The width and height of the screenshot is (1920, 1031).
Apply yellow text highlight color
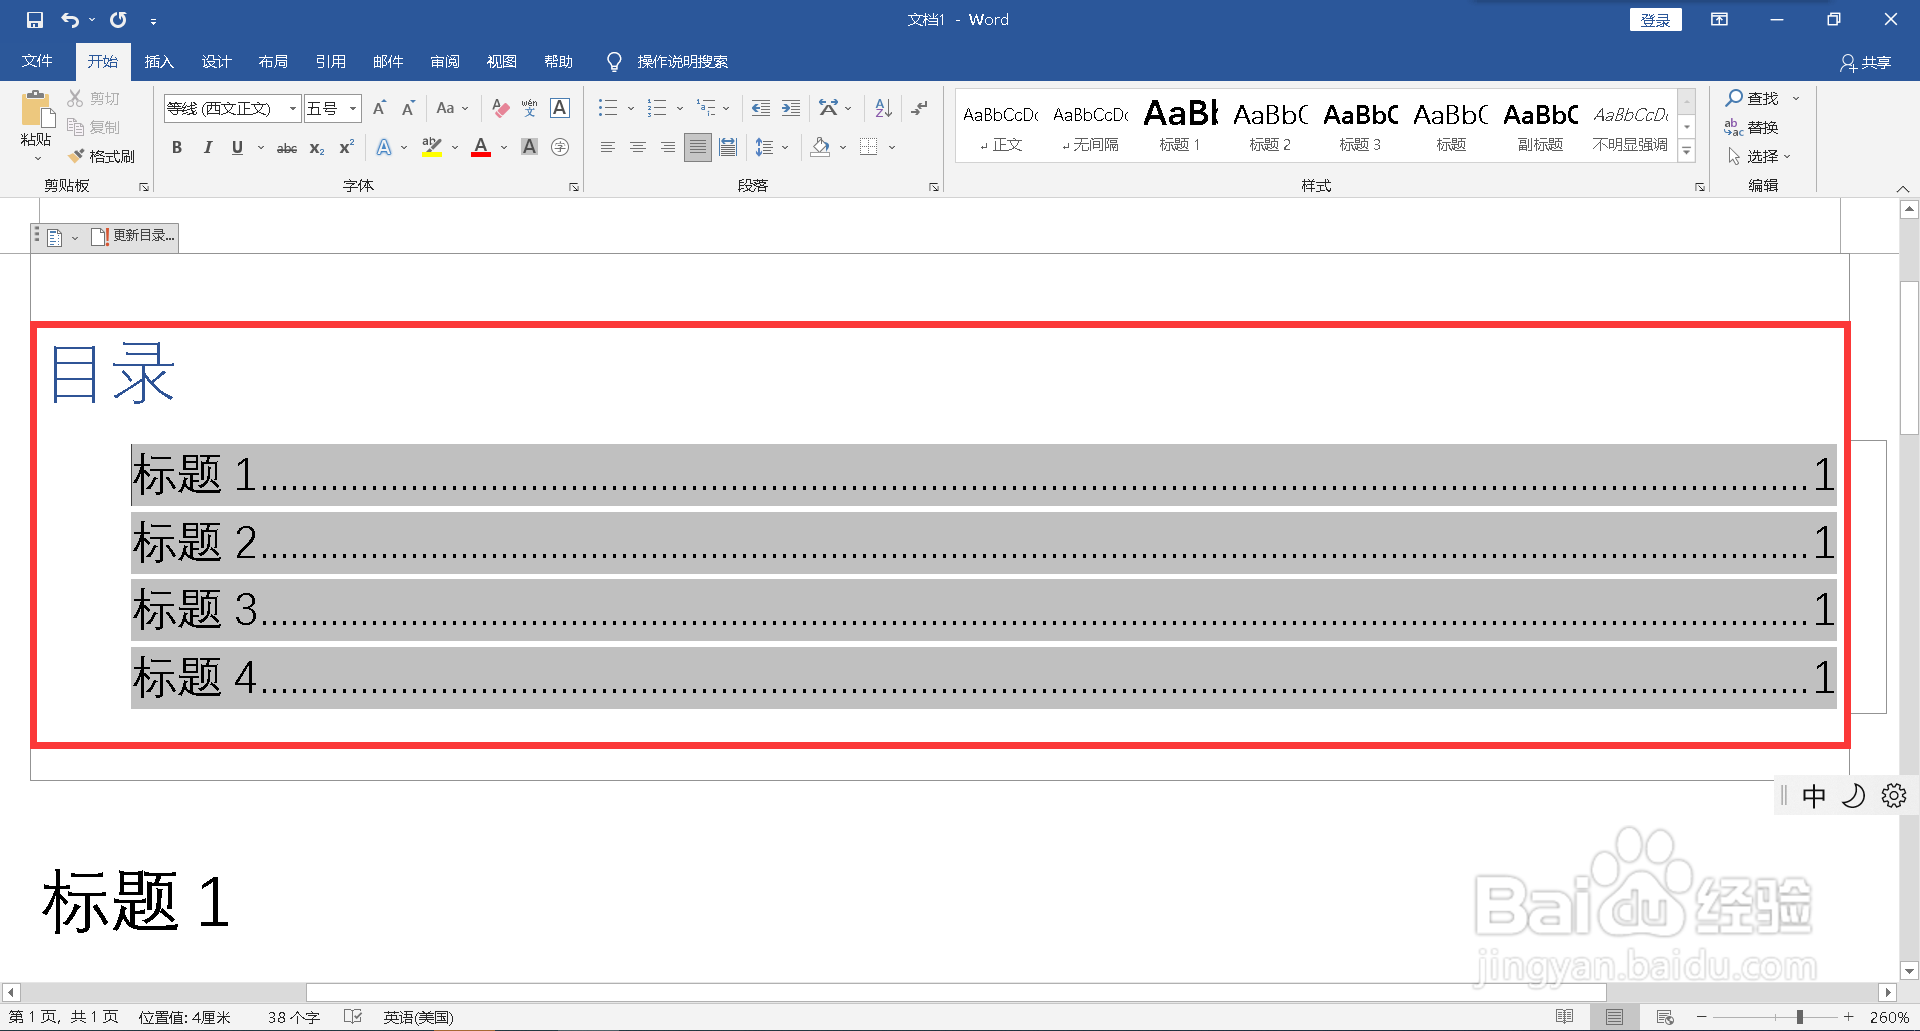(x=432, y=148)
